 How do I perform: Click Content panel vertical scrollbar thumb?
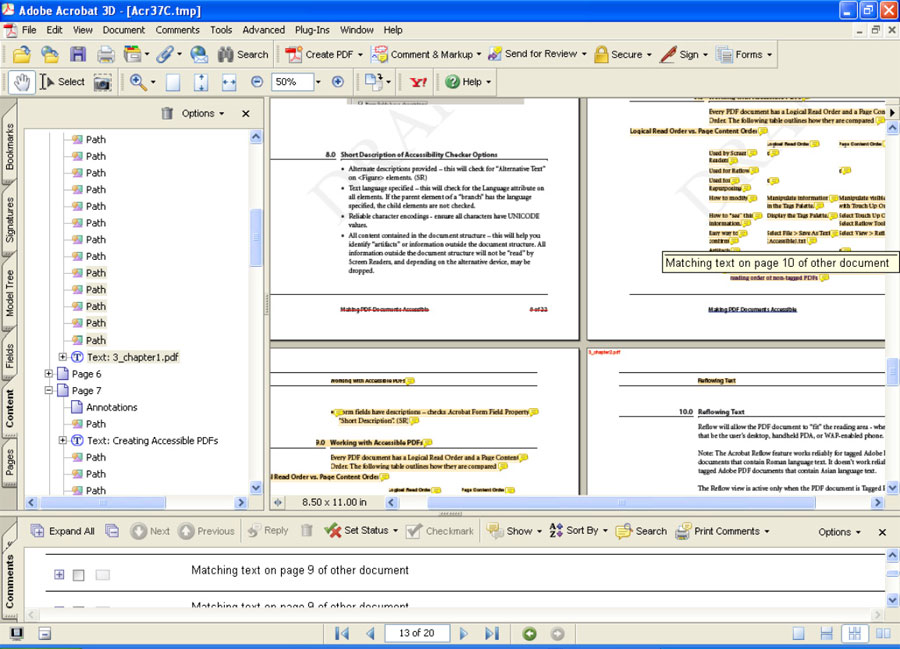256,238
